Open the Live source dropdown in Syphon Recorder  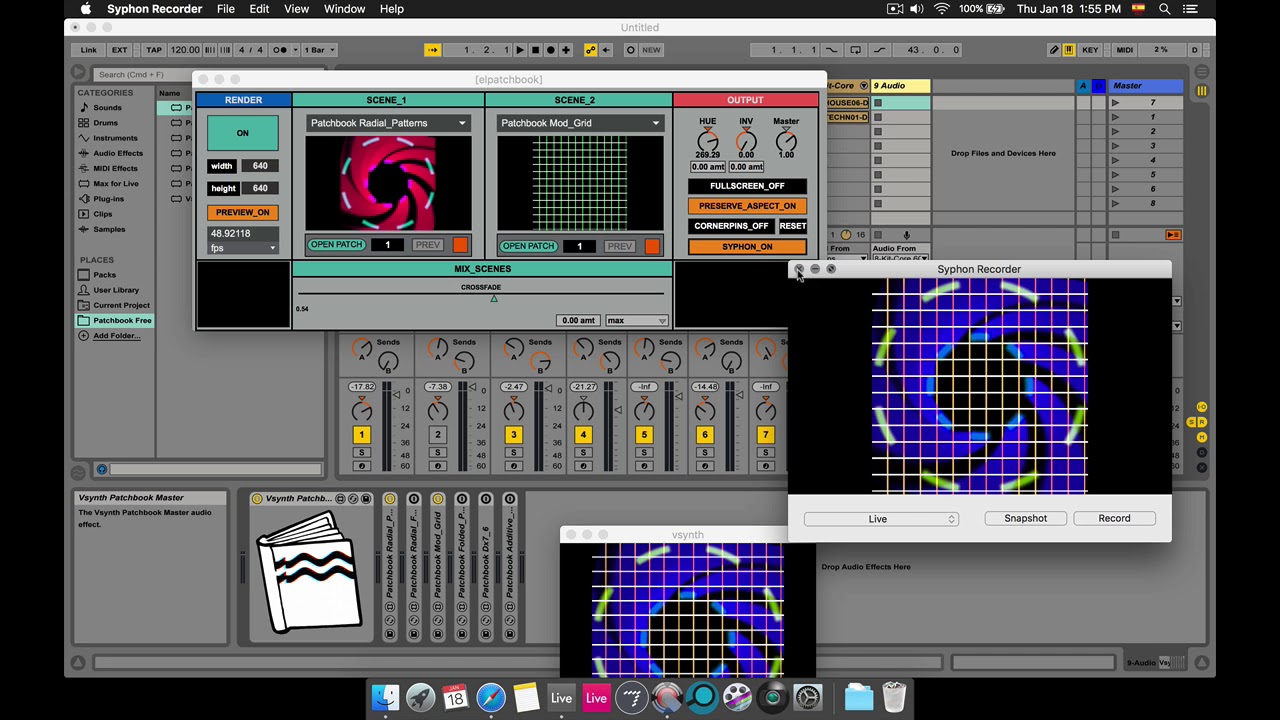(x=881, y=519)
